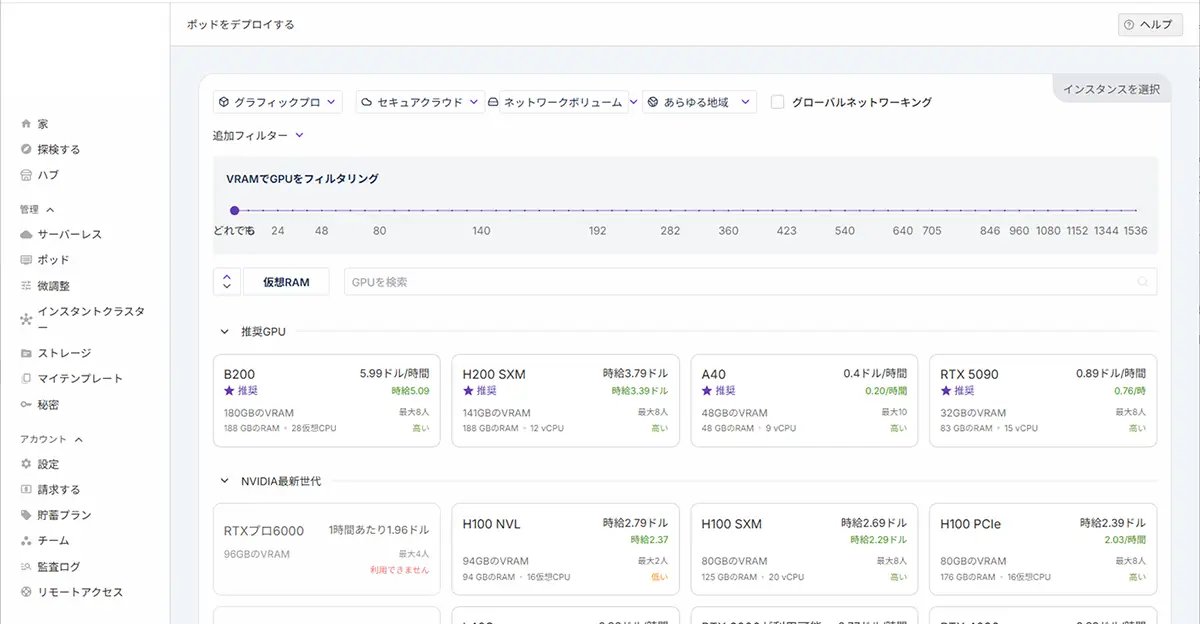Image resolution: width=1200 pixels, height=624 pixels.
Task: Open the あらゆる地域 region dropdown
Action: pos(698,102)
